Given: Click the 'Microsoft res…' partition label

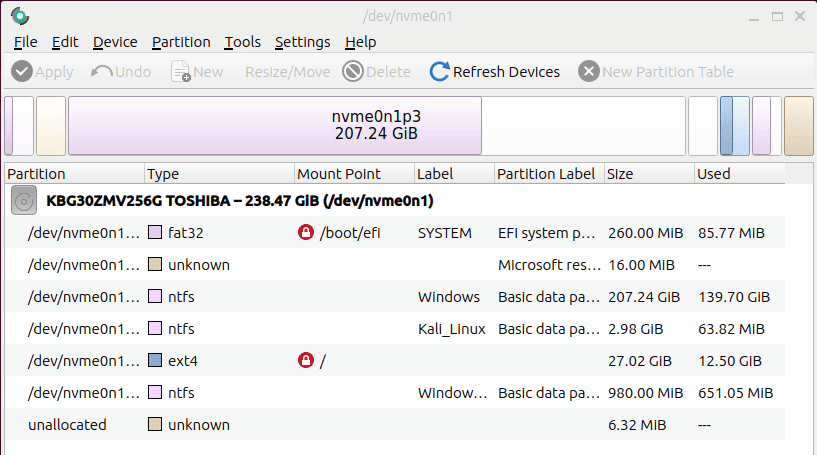Looking at the screenshot, I should 549,264.
